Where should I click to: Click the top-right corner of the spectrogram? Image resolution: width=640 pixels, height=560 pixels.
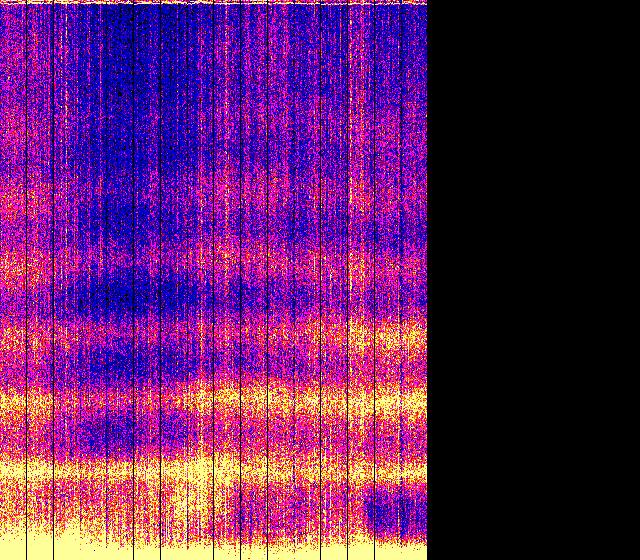click(425, 2)
